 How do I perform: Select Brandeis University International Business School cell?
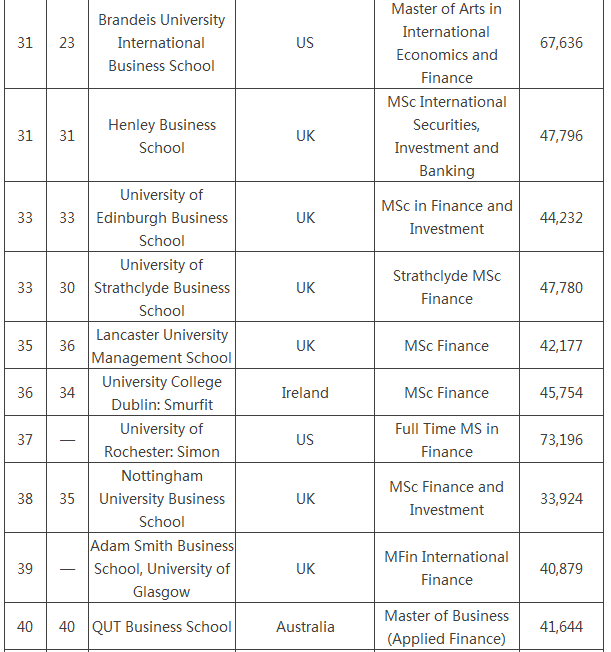[x=161, y=43]
